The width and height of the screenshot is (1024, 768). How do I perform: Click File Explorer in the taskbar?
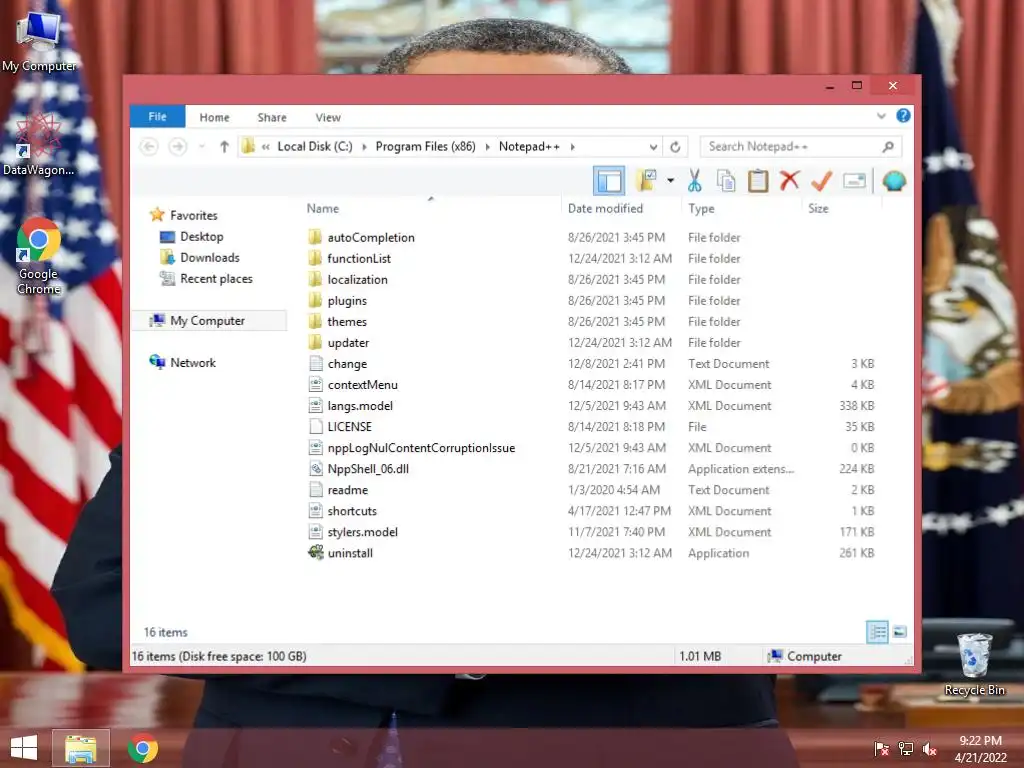point(80,748)
